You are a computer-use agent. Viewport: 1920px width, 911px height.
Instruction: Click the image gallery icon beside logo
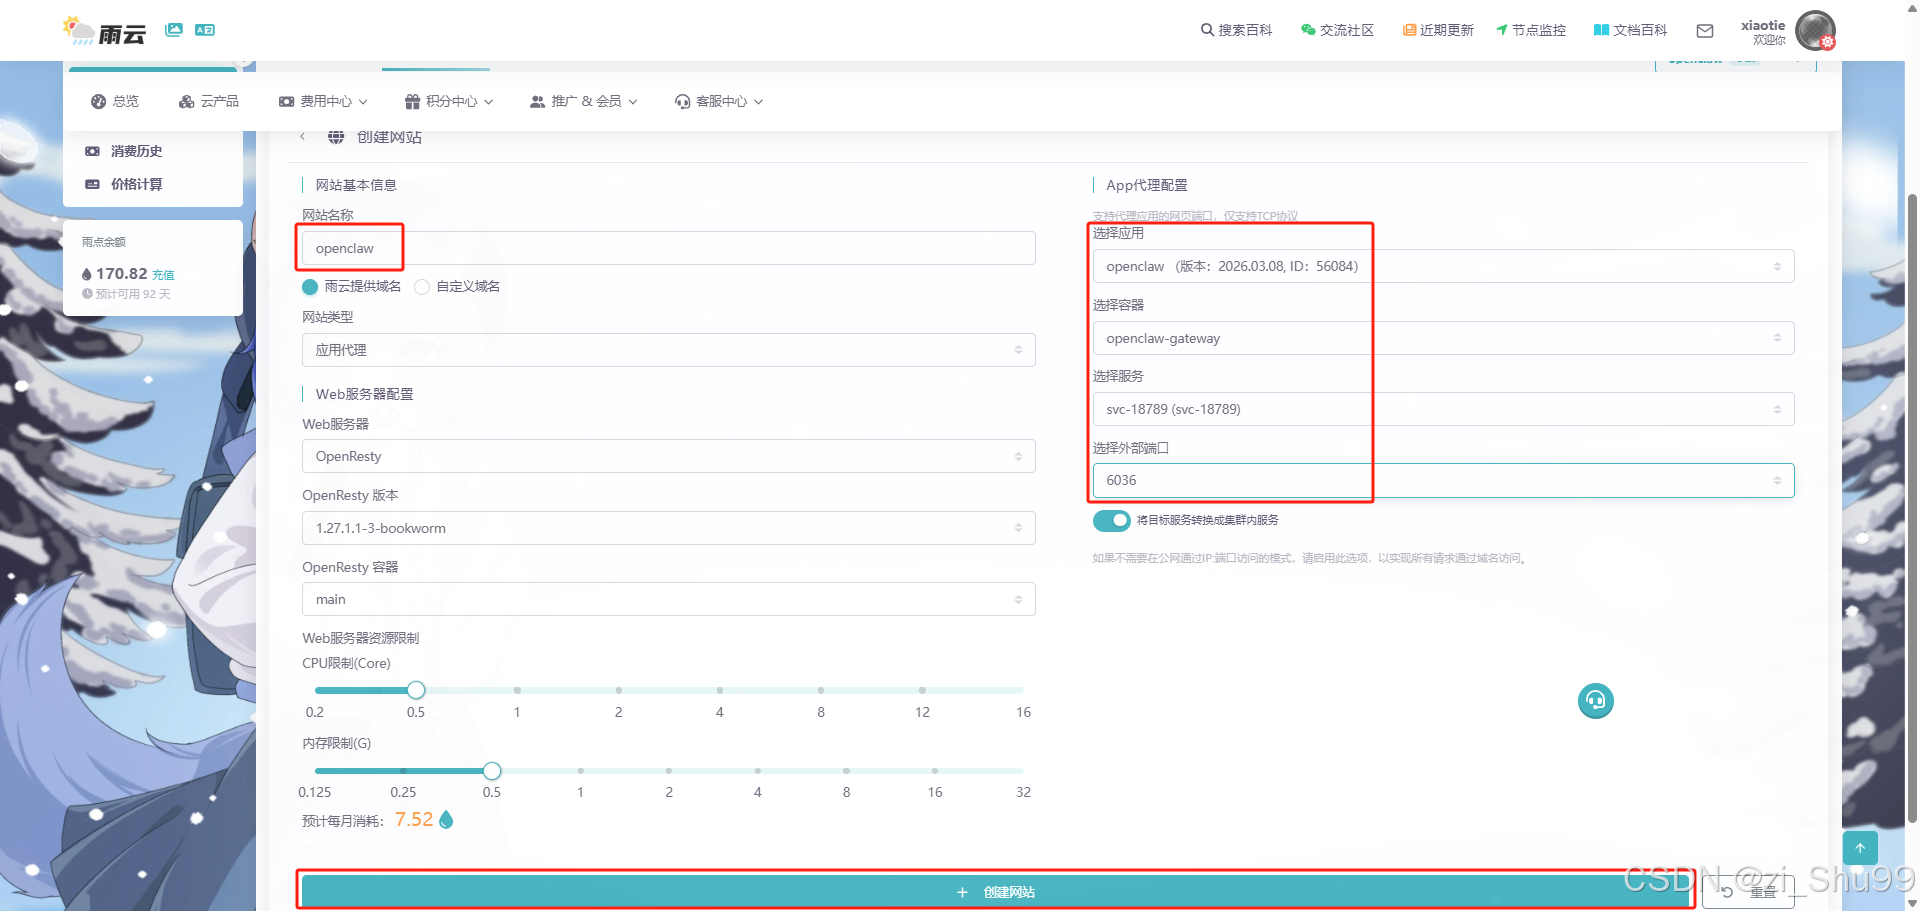pos(174,30)
